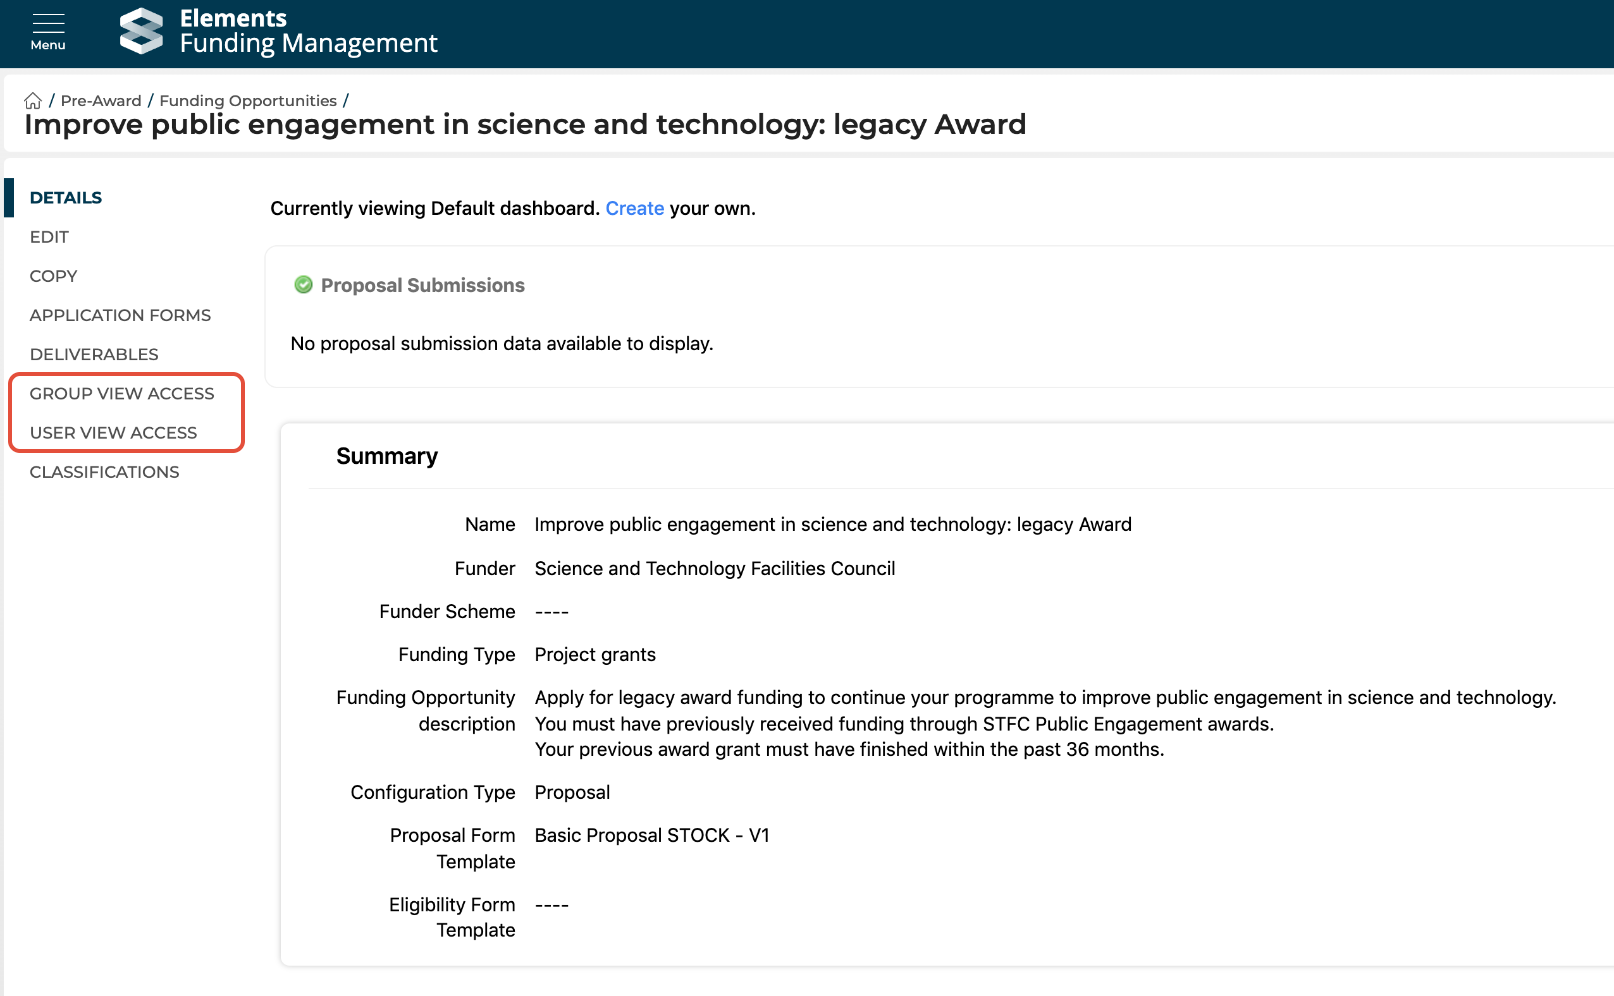Click the Basic Proposal STOCK - V1 value
The height and width of the screenshot is (996, 1614).
tap(652, 835)
